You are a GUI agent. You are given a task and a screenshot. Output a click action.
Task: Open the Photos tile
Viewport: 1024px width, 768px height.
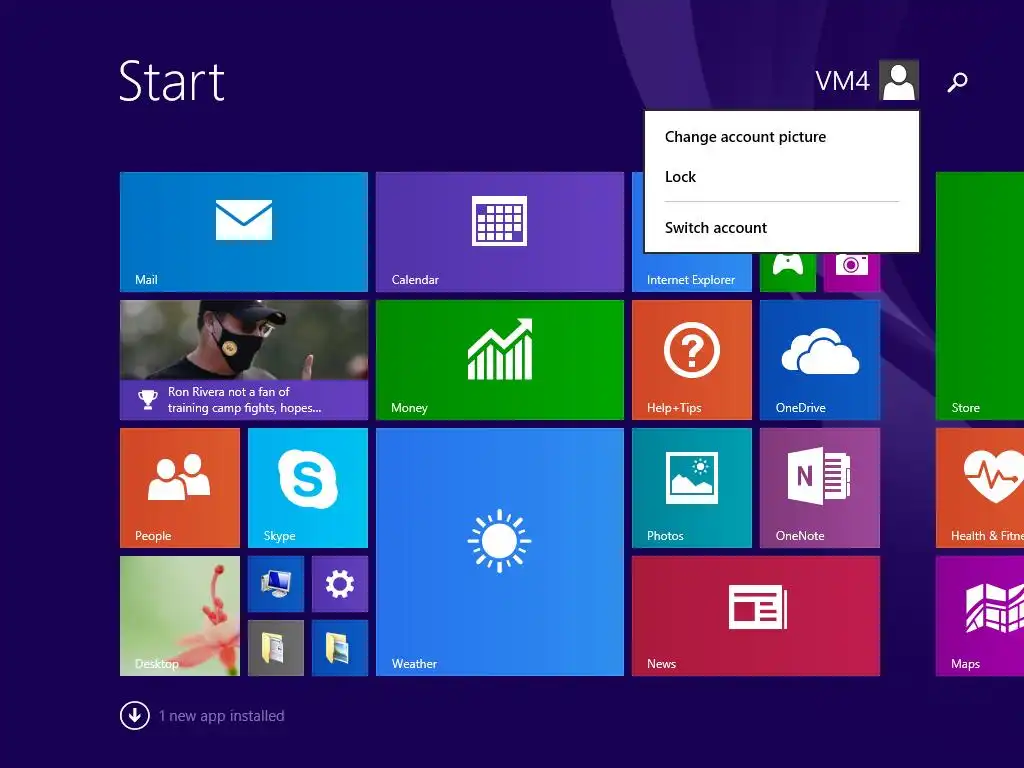click(692, 488)
